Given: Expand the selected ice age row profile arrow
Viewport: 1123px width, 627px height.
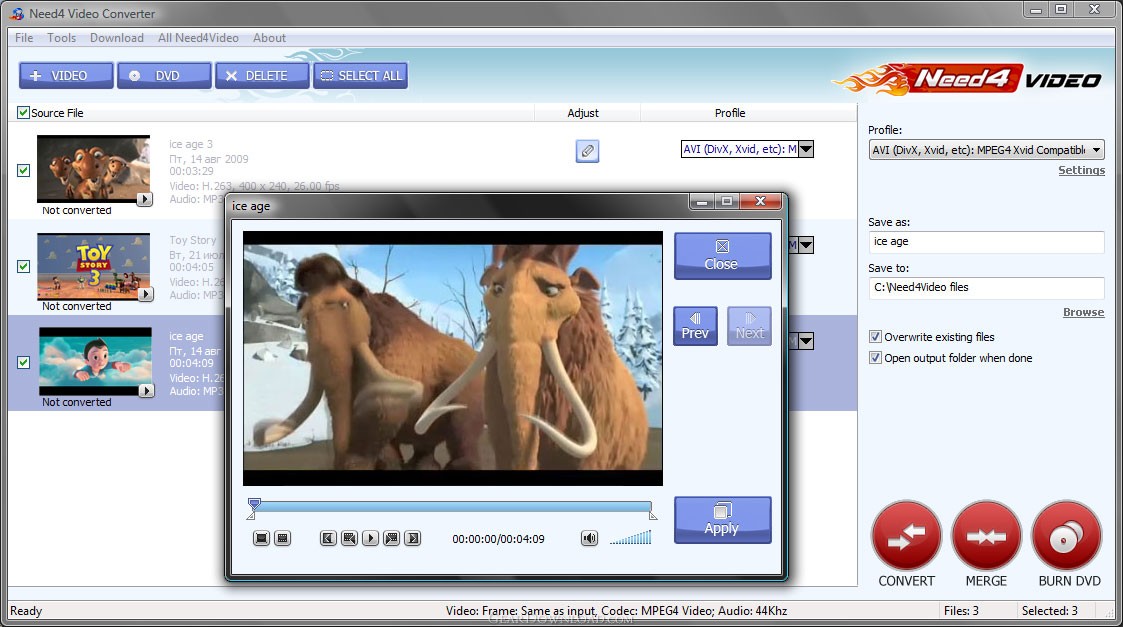Looking at the screenshot, I should pyautogui.click(x=806, y=341).
